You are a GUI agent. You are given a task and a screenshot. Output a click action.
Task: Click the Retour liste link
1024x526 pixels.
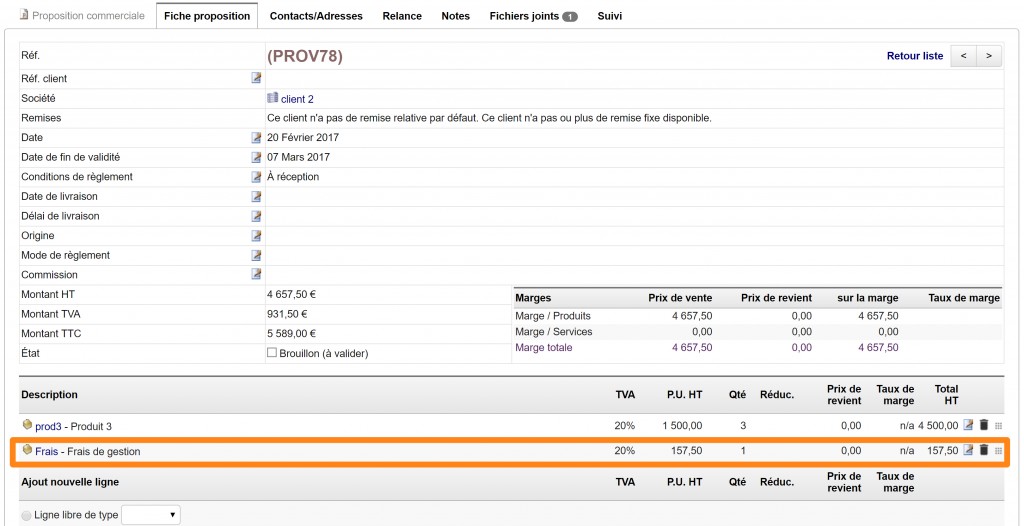coord(915,56)
